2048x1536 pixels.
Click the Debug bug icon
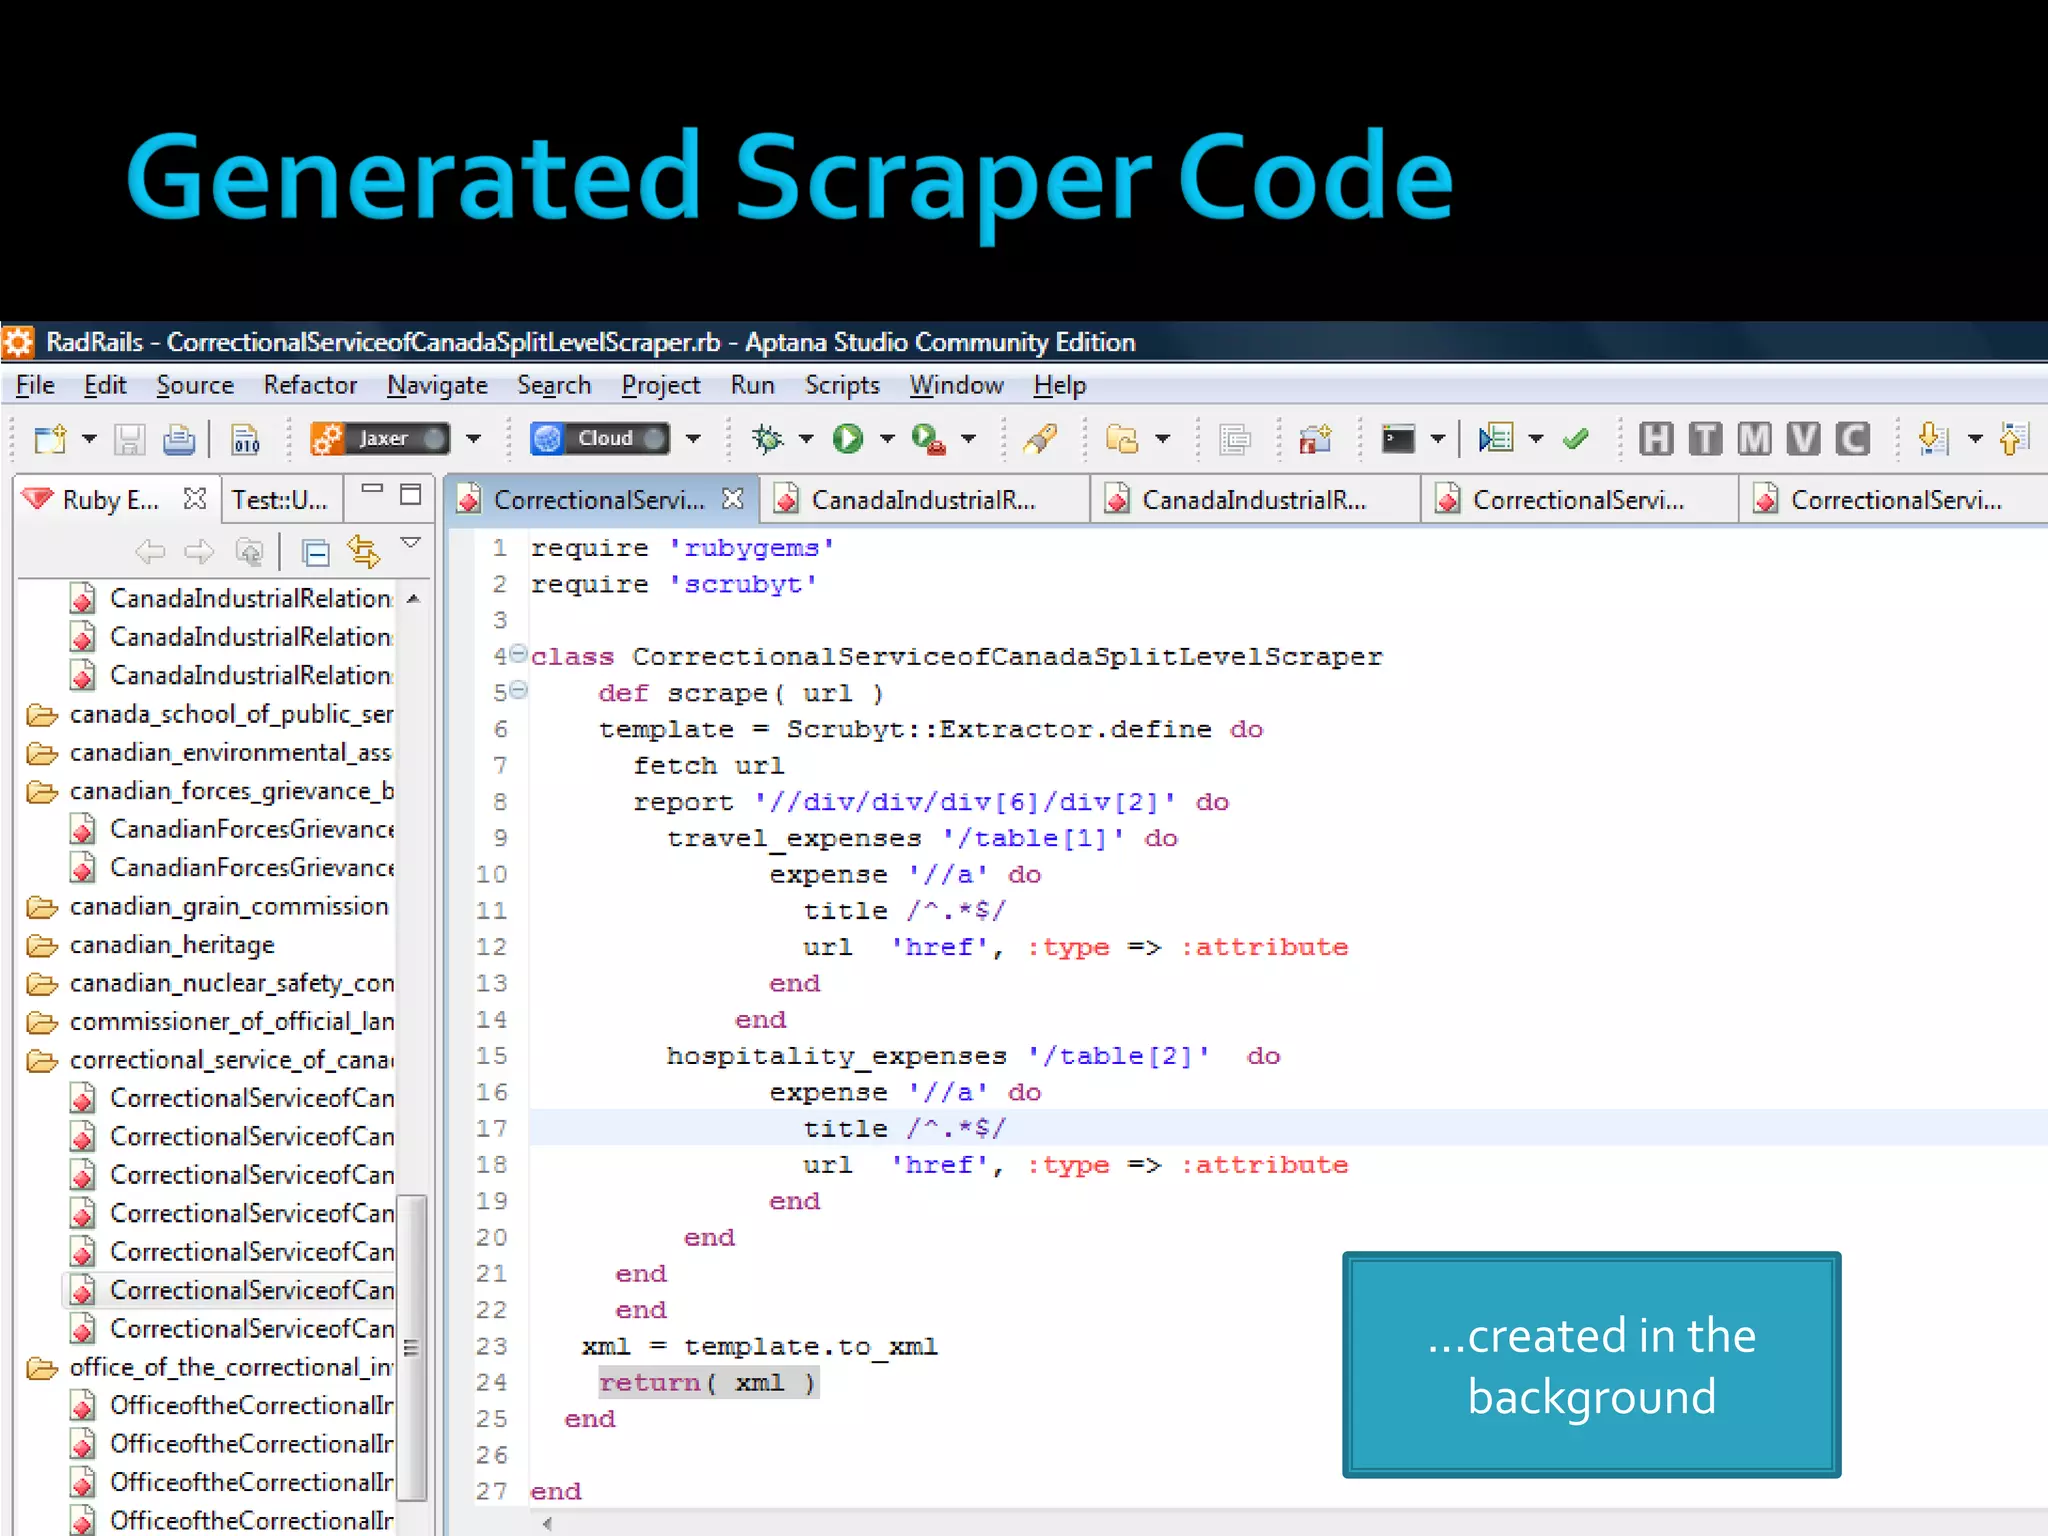(x=767, y=438)
